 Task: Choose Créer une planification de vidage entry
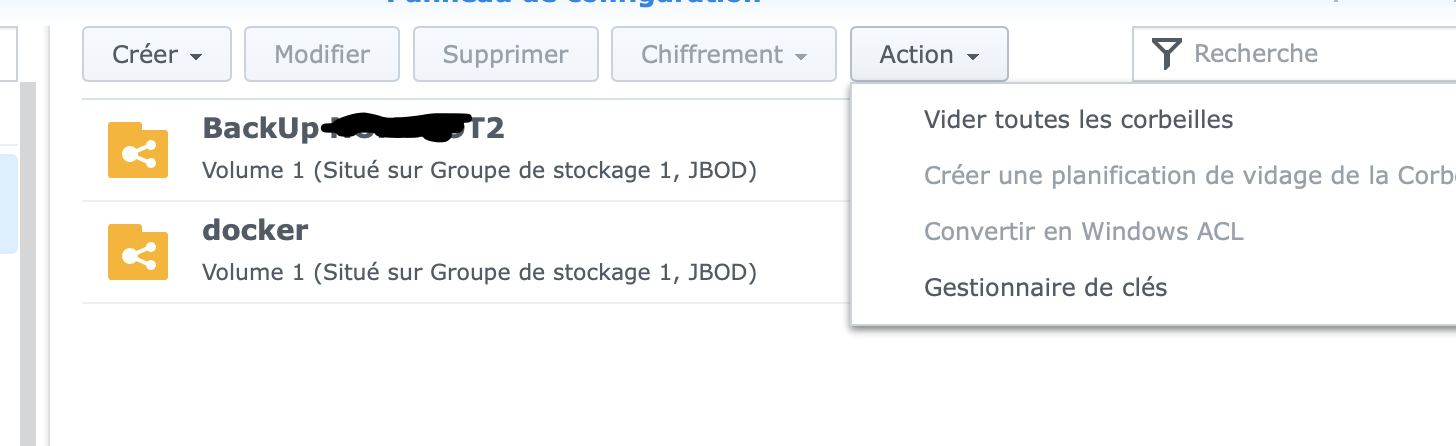[1189, 176]
